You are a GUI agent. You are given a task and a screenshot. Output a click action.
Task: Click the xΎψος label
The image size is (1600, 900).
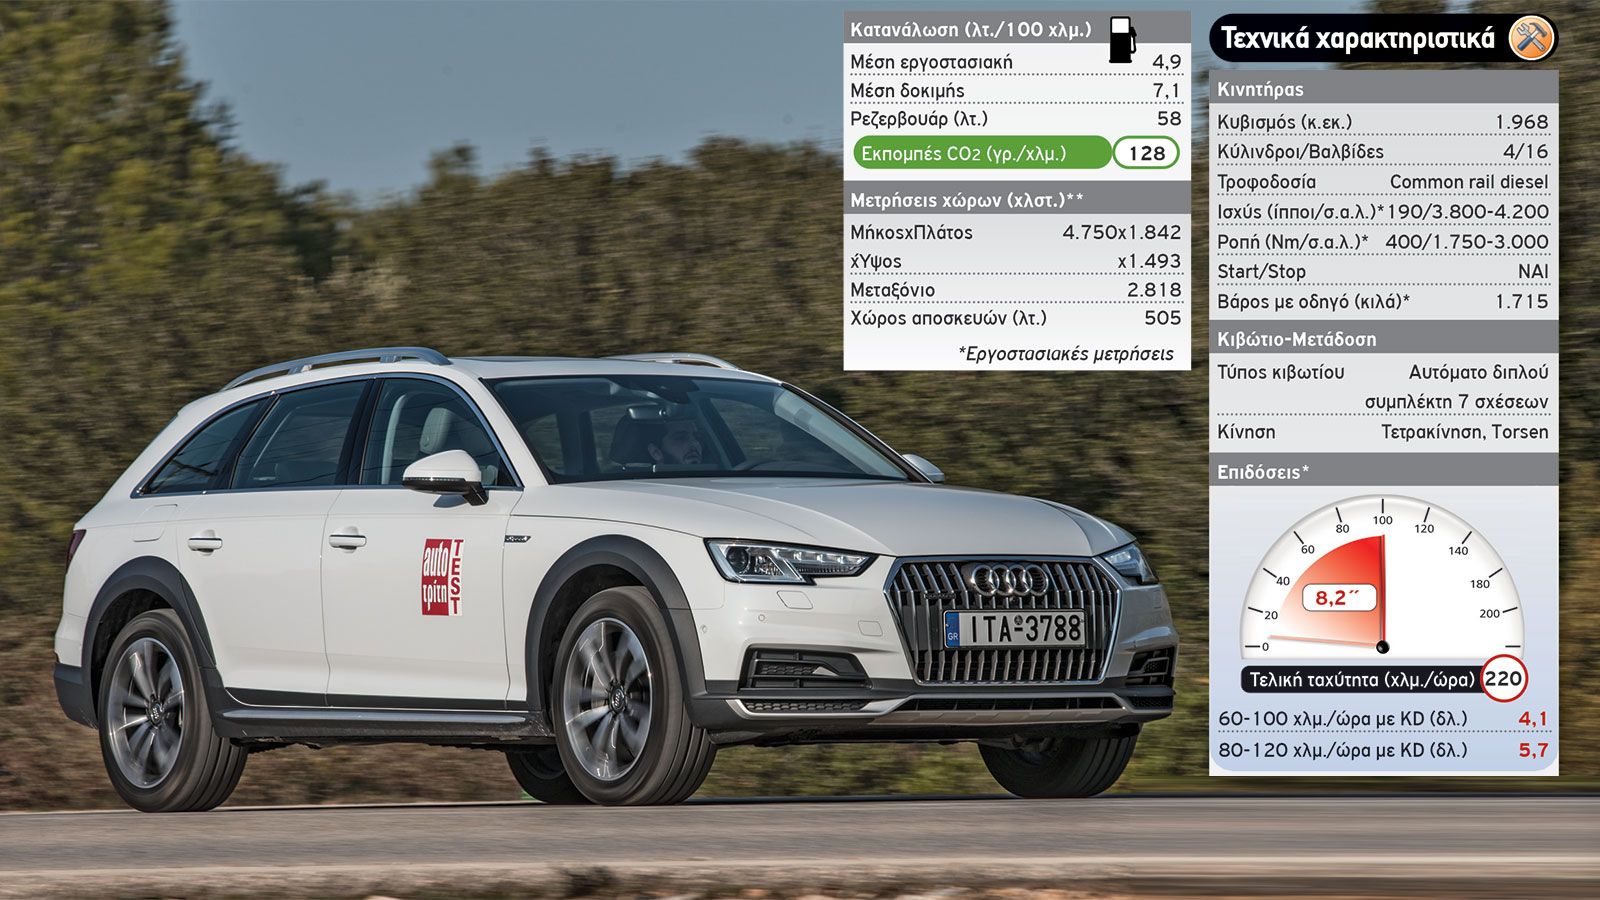coord(876,261)
